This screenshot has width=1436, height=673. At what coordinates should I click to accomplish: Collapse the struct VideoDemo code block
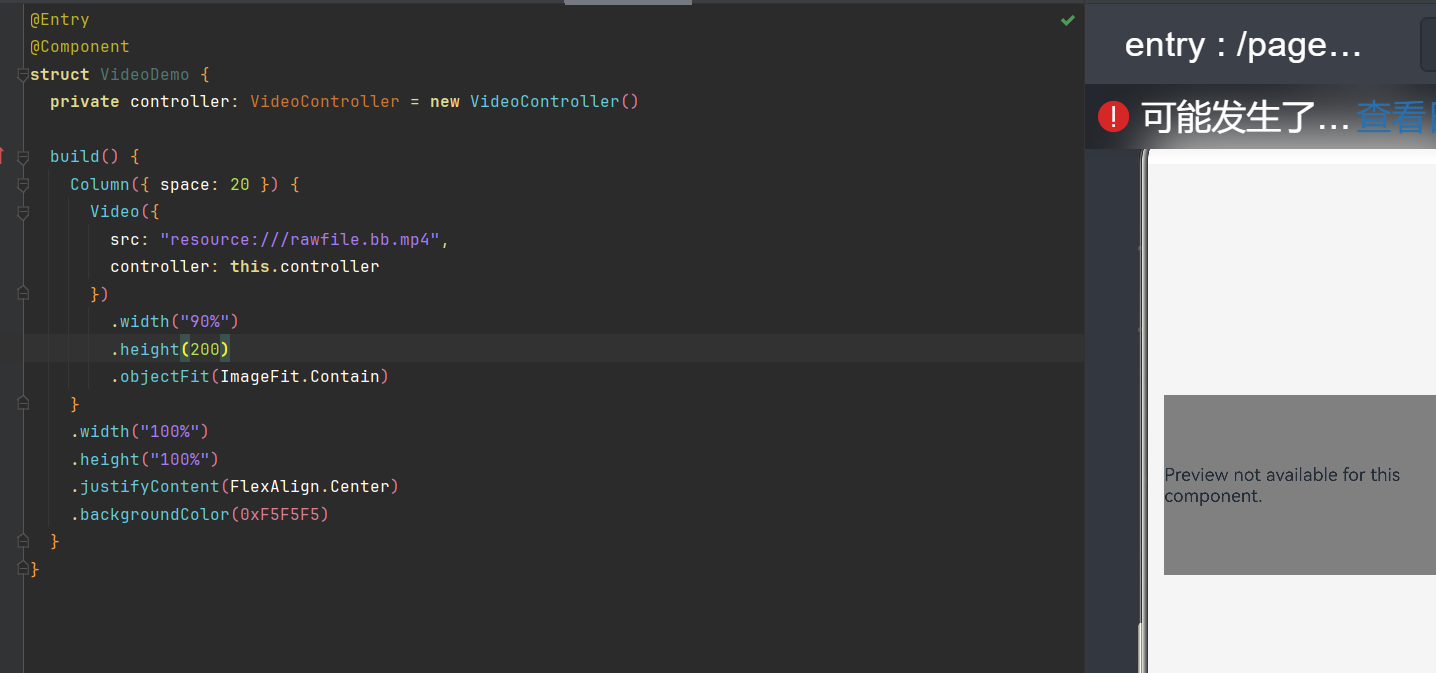pyautogui.click(x=23, y=75)
